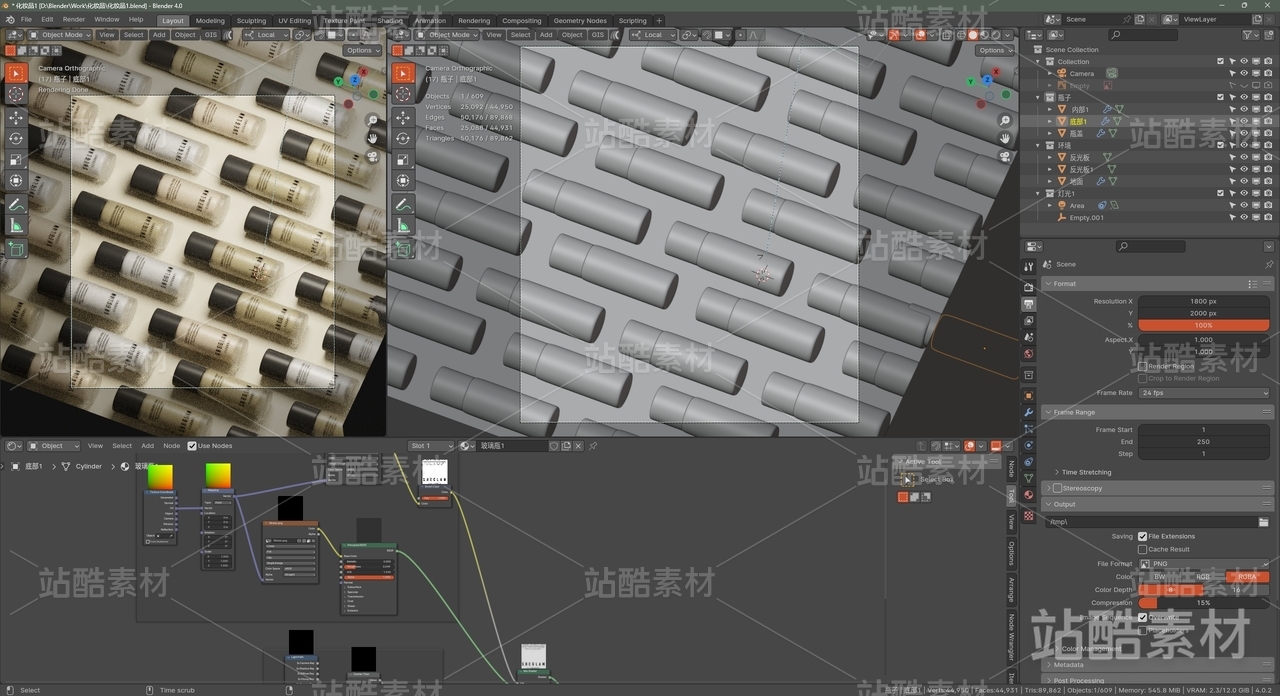Open the World properties tab
Image resolution: width=1280 pixels, height=696 pixels.
(1028, 353)
